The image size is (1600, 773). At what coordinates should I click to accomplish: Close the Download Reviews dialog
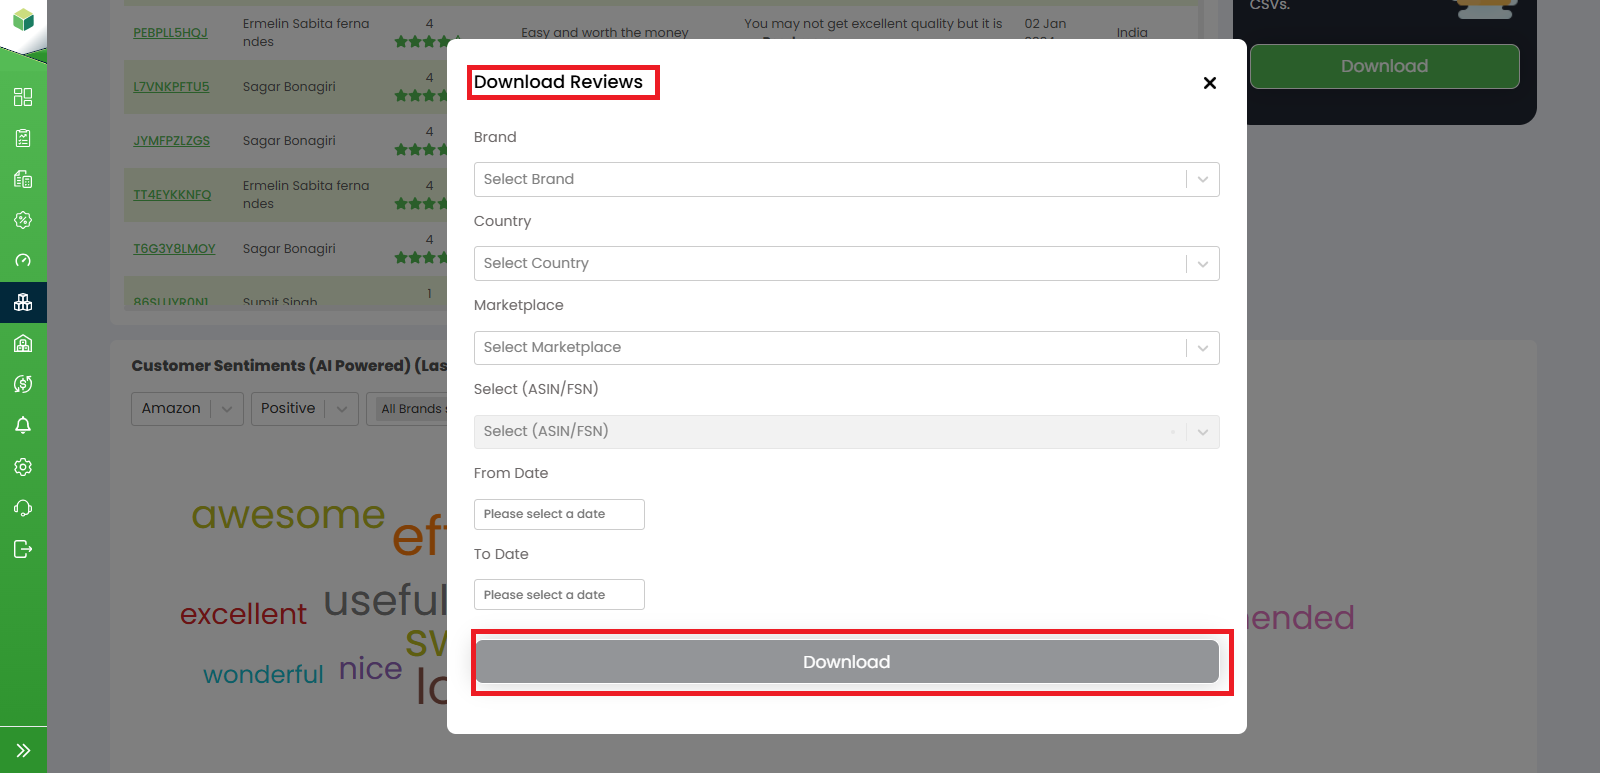1209,83
